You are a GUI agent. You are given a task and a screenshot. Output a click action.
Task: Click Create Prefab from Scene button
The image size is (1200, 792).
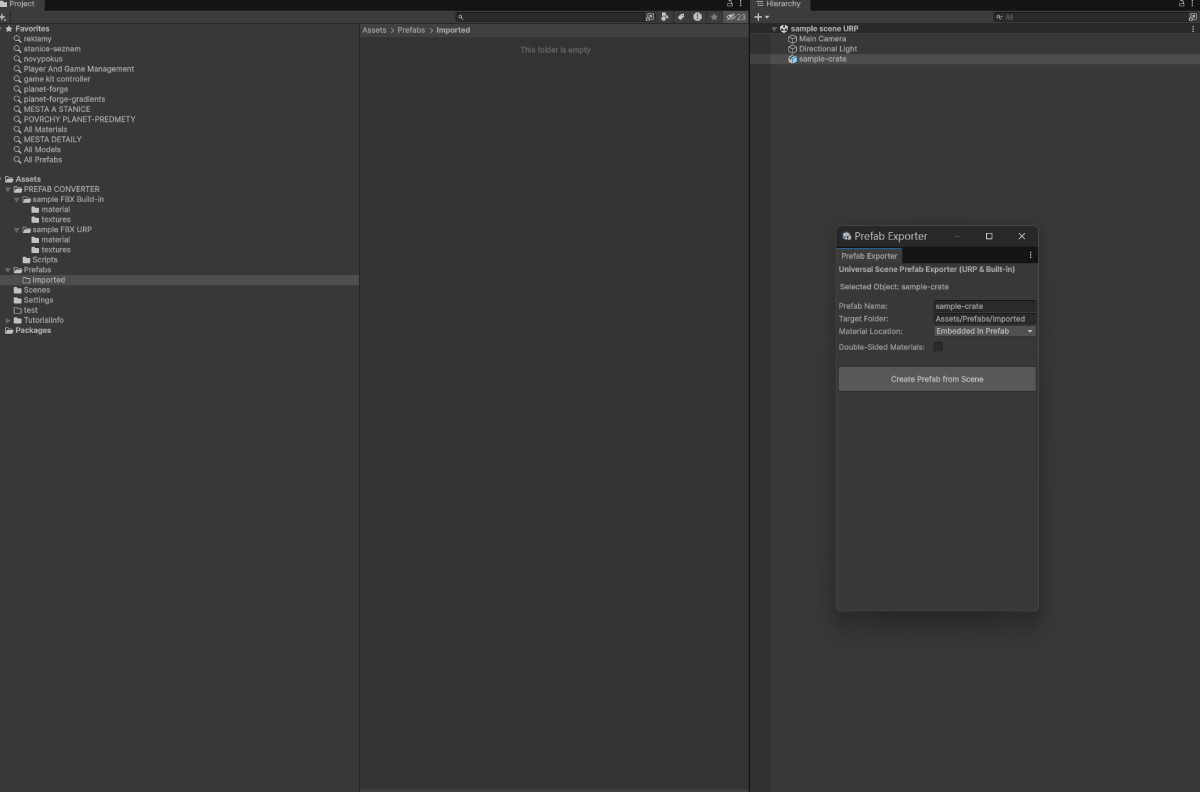coord(937,379)
